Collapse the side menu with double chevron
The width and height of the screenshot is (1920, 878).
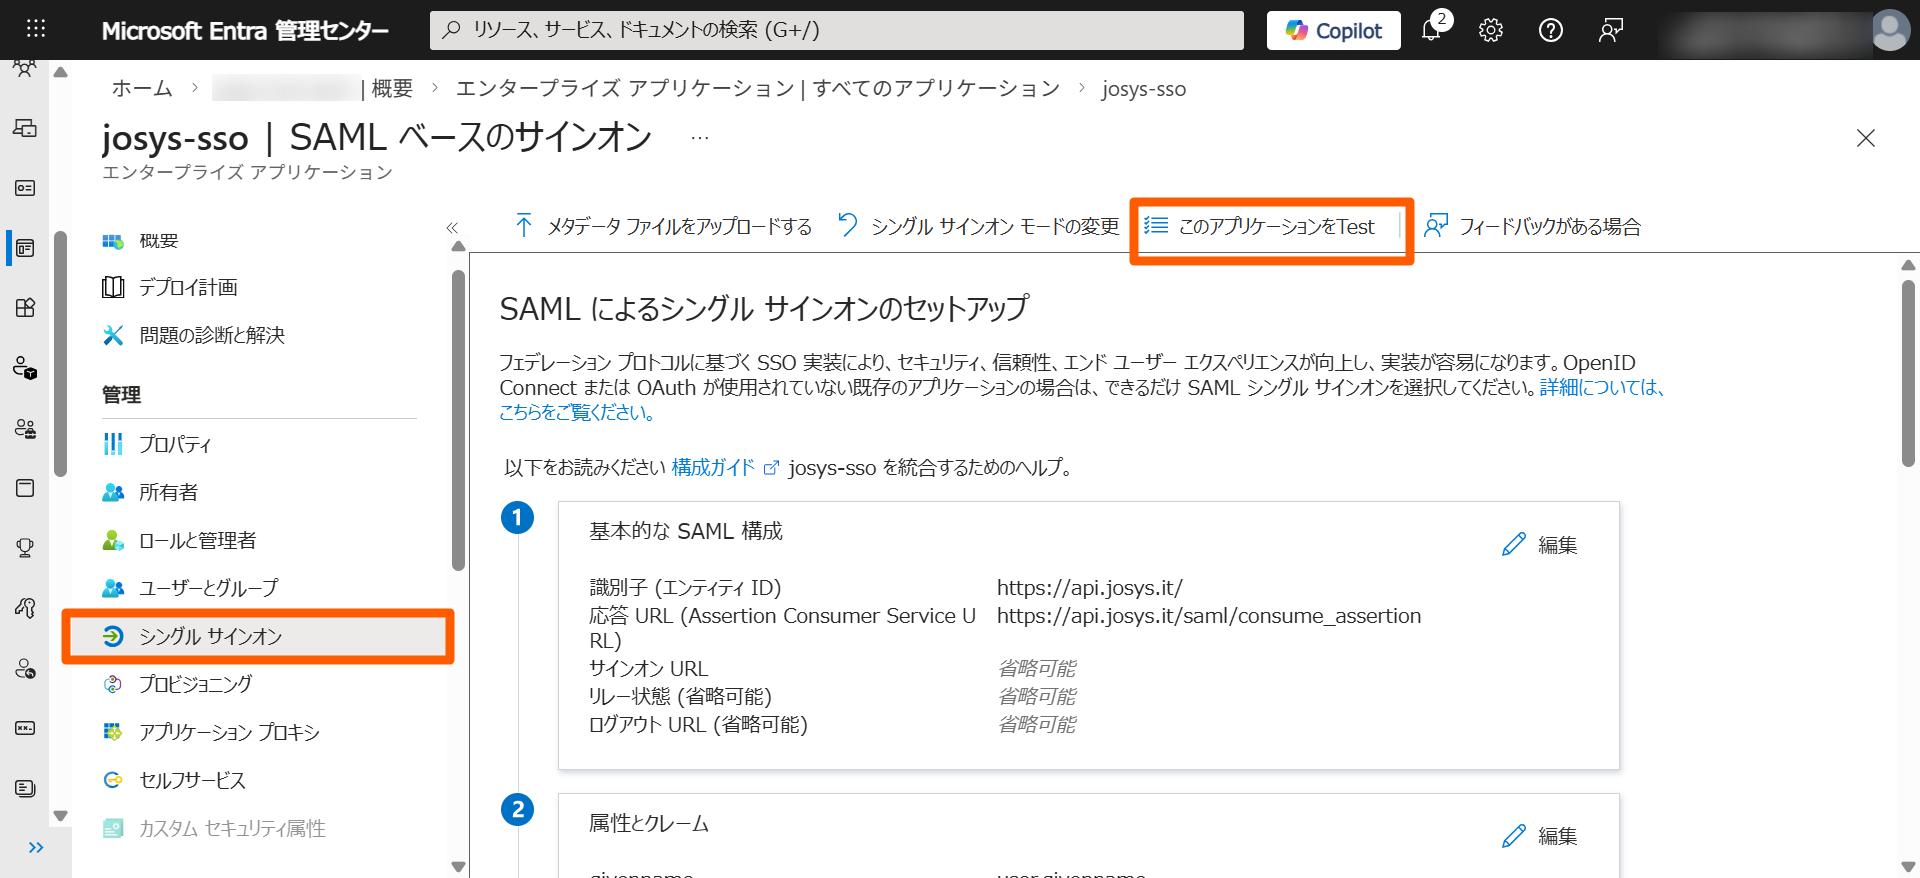tap(452, 228)
